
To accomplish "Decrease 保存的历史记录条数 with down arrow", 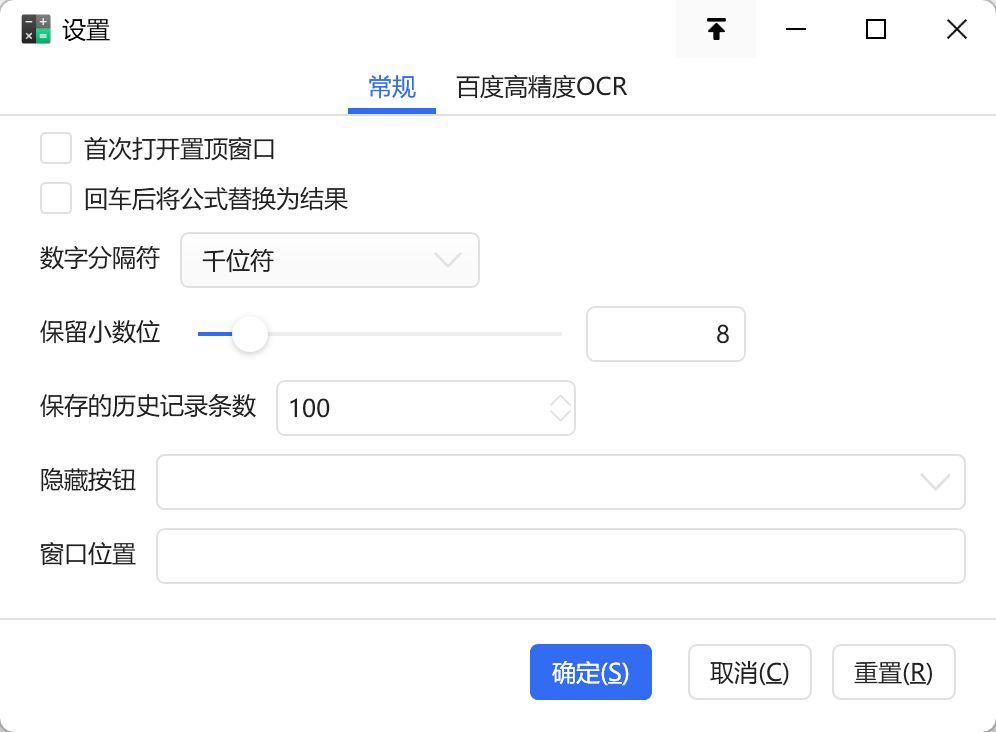I will tap(560, 416).
